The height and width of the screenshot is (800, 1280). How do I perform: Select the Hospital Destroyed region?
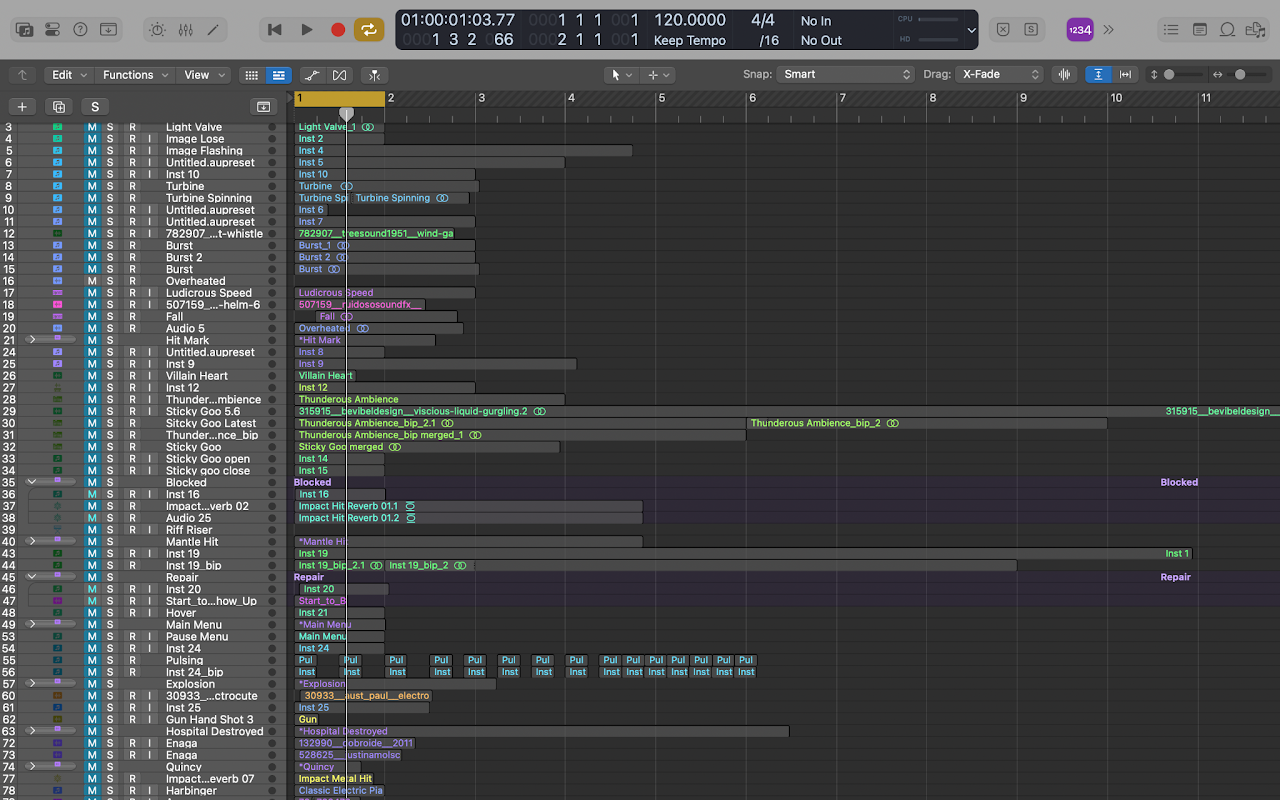pyautogui.click(x=542, y=732)
